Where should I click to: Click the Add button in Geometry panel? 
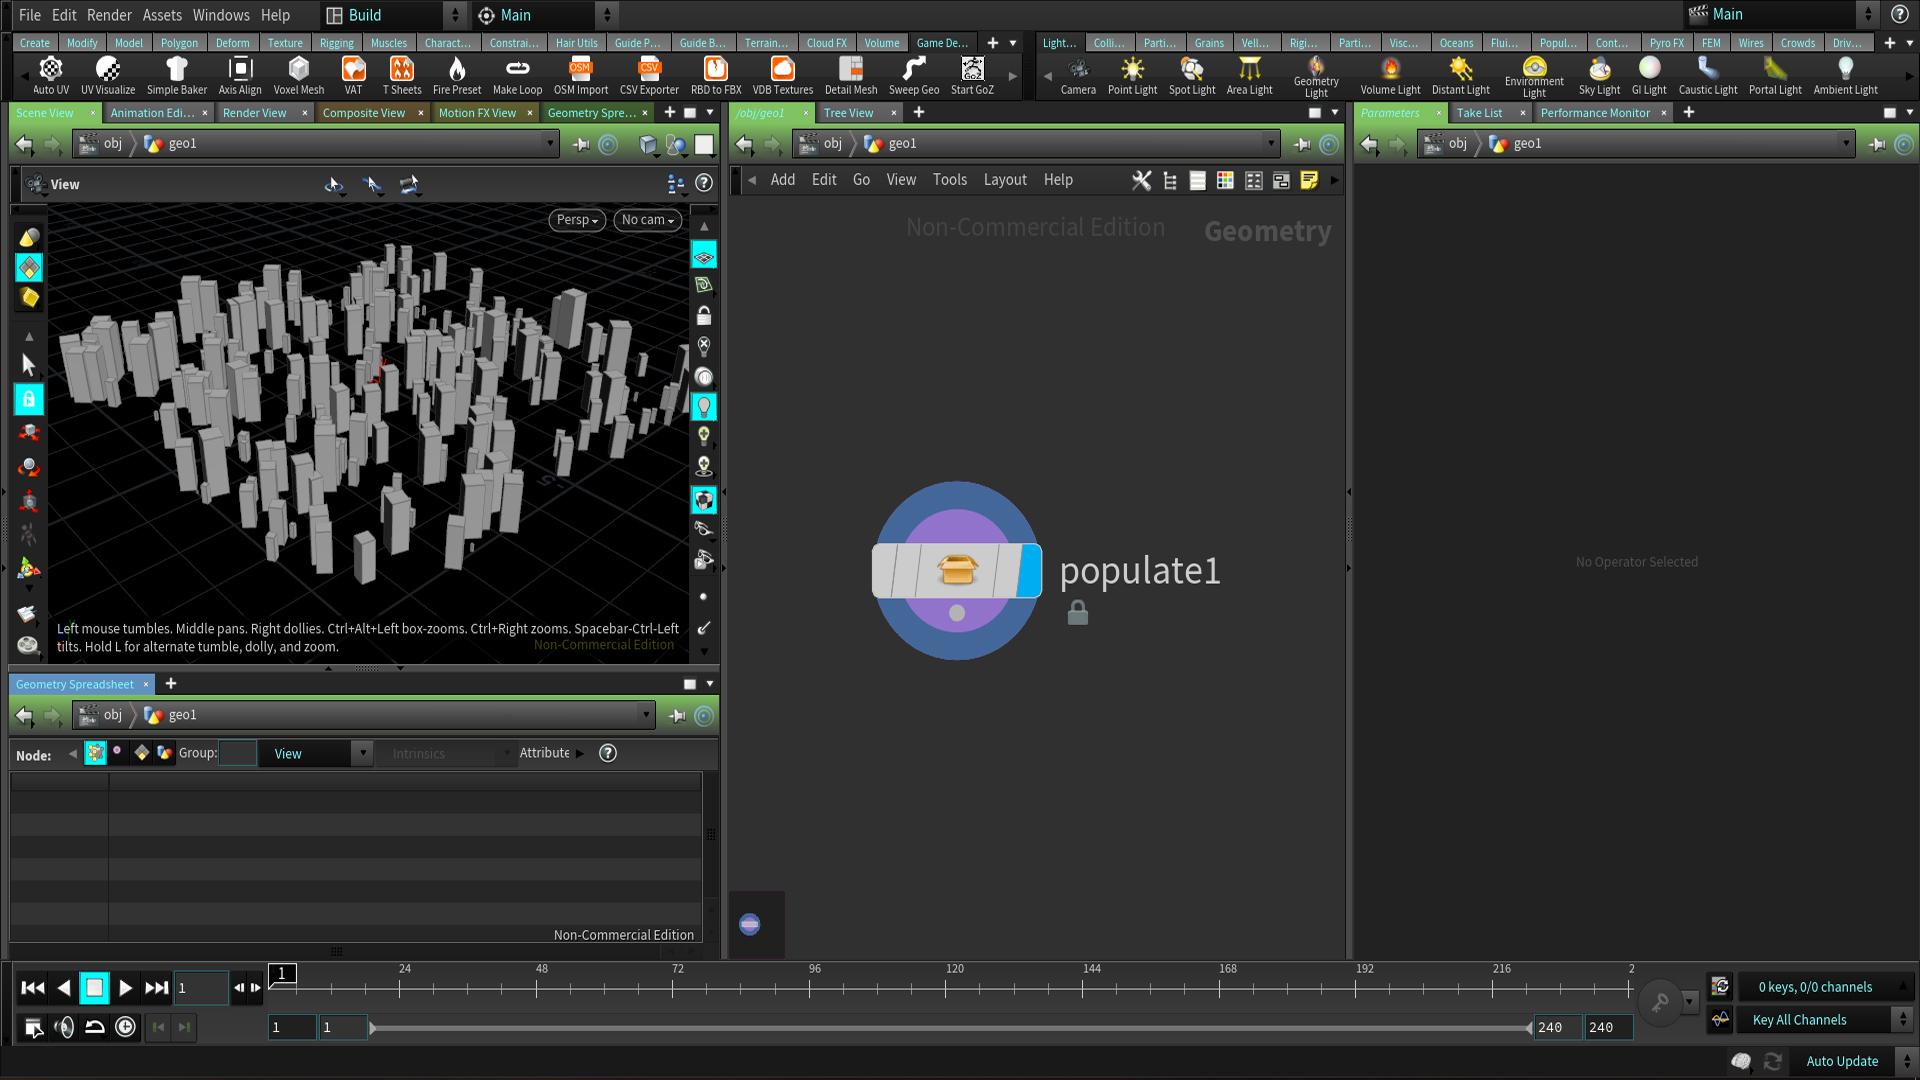(x=782, y=179)
